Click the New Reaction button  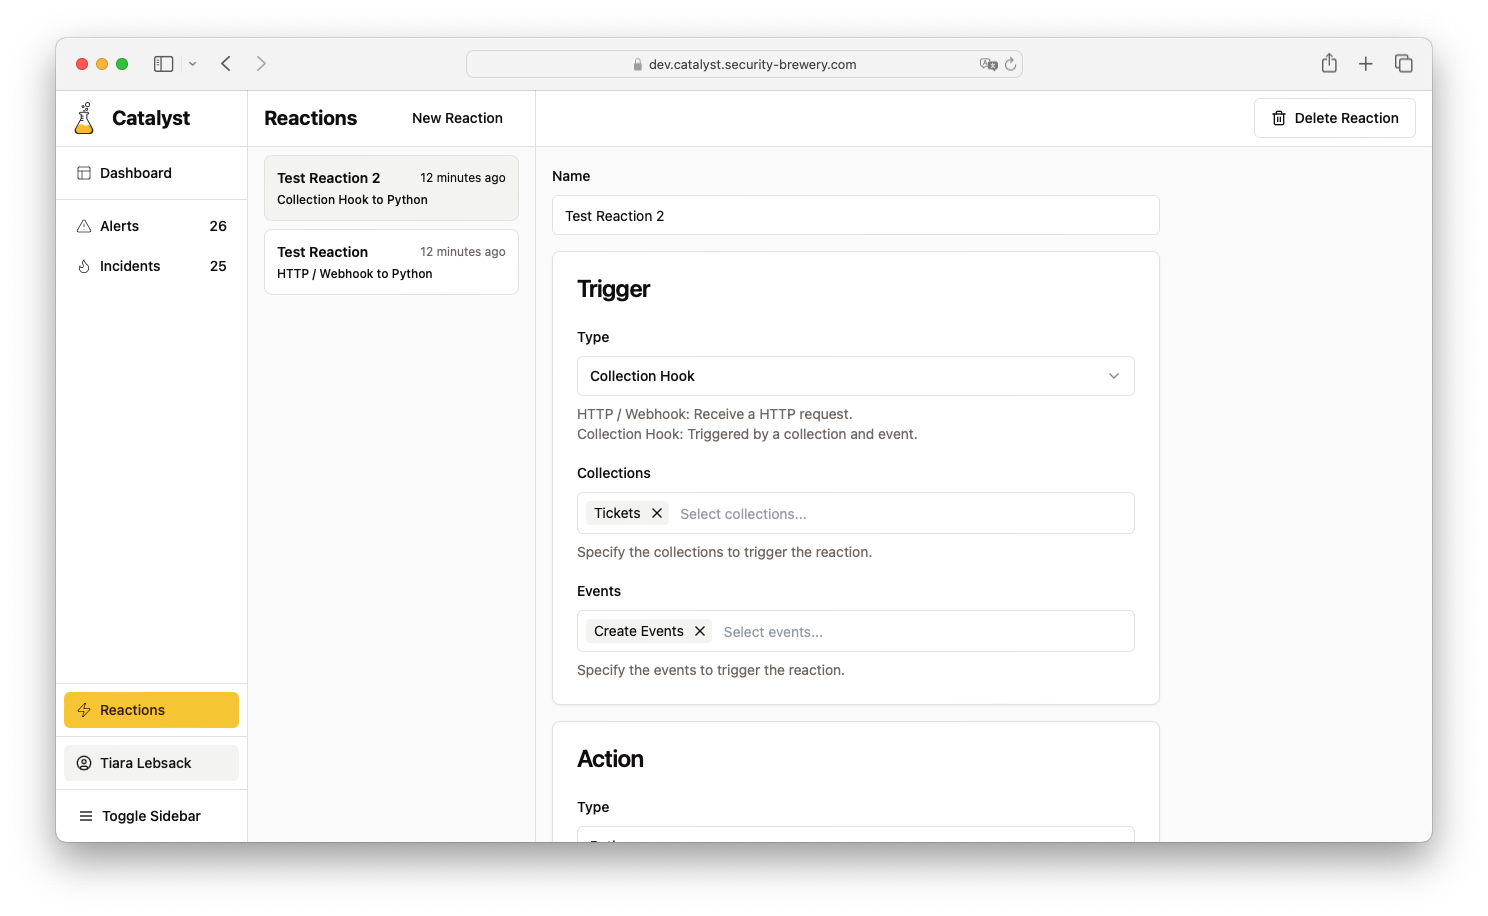tap(457, 118)
